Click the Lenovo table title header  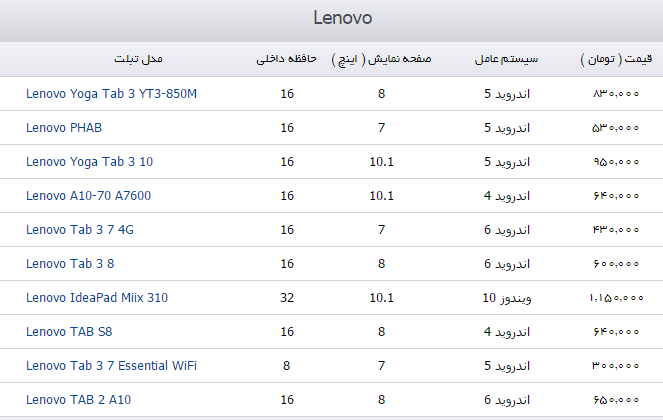pos(342,19)
